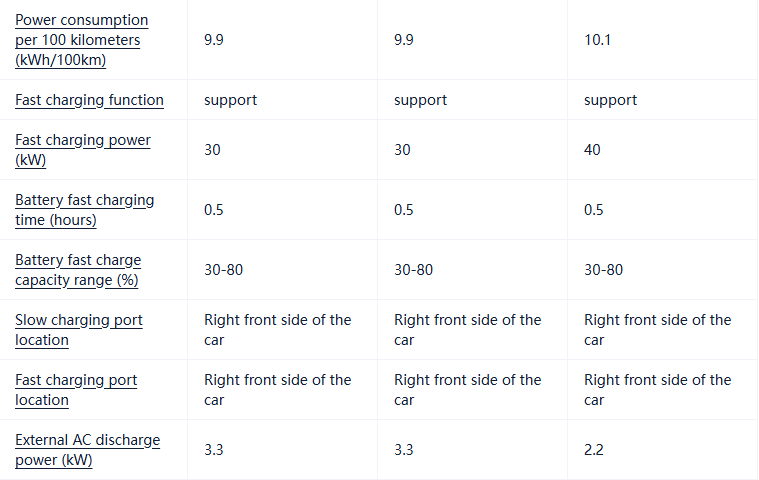
Task: Select the 9.9 value in middle data column
Action: click(404, 40)
